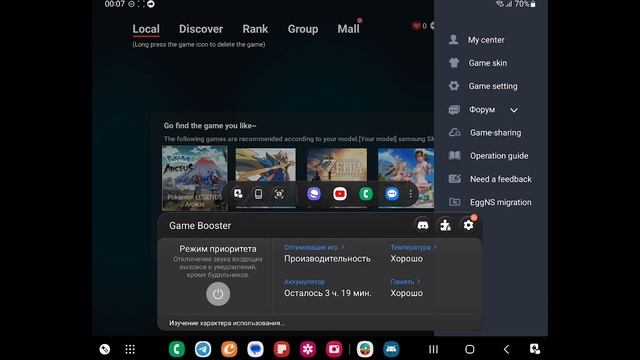Click the 'Game Booster' title

click(x=200, y=225)
